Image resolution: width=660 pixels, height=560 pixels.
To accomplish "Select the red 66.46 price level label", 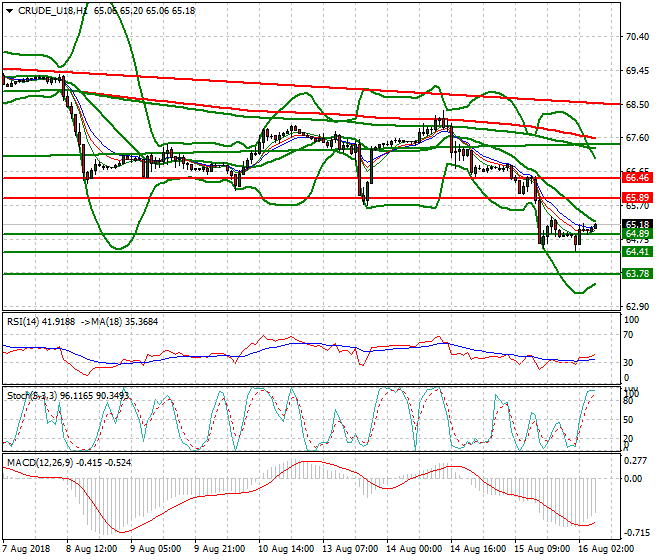I will (637, 178).
